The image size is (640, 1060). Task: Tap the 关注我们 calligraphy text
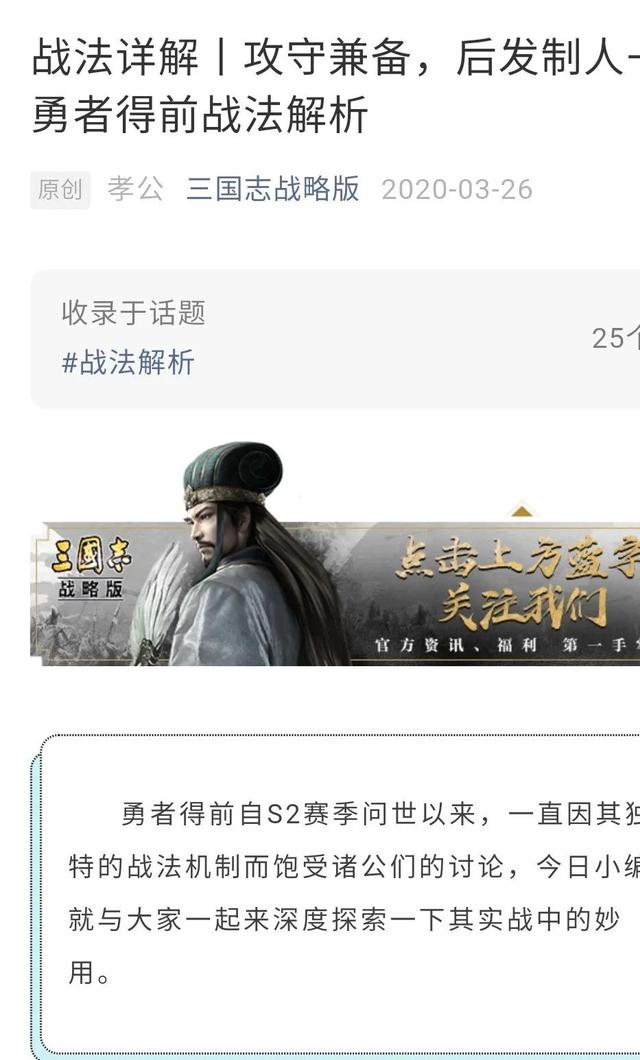coord(522,608)
